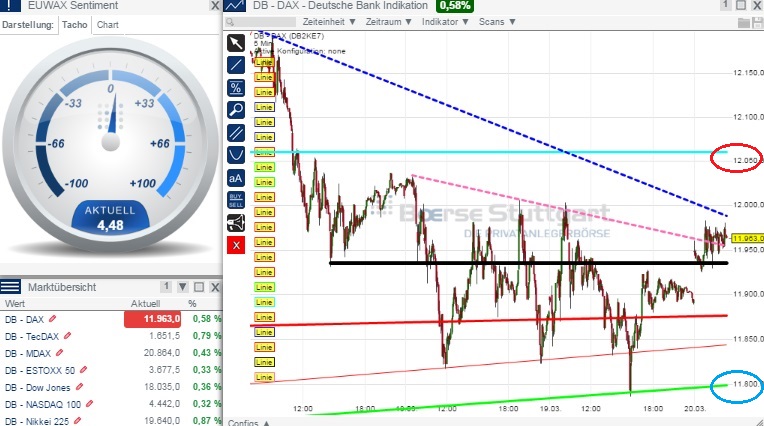Click the red 11.963,0 DAX price cell
This screenshot has height=426, width=764.
(153, 319)
